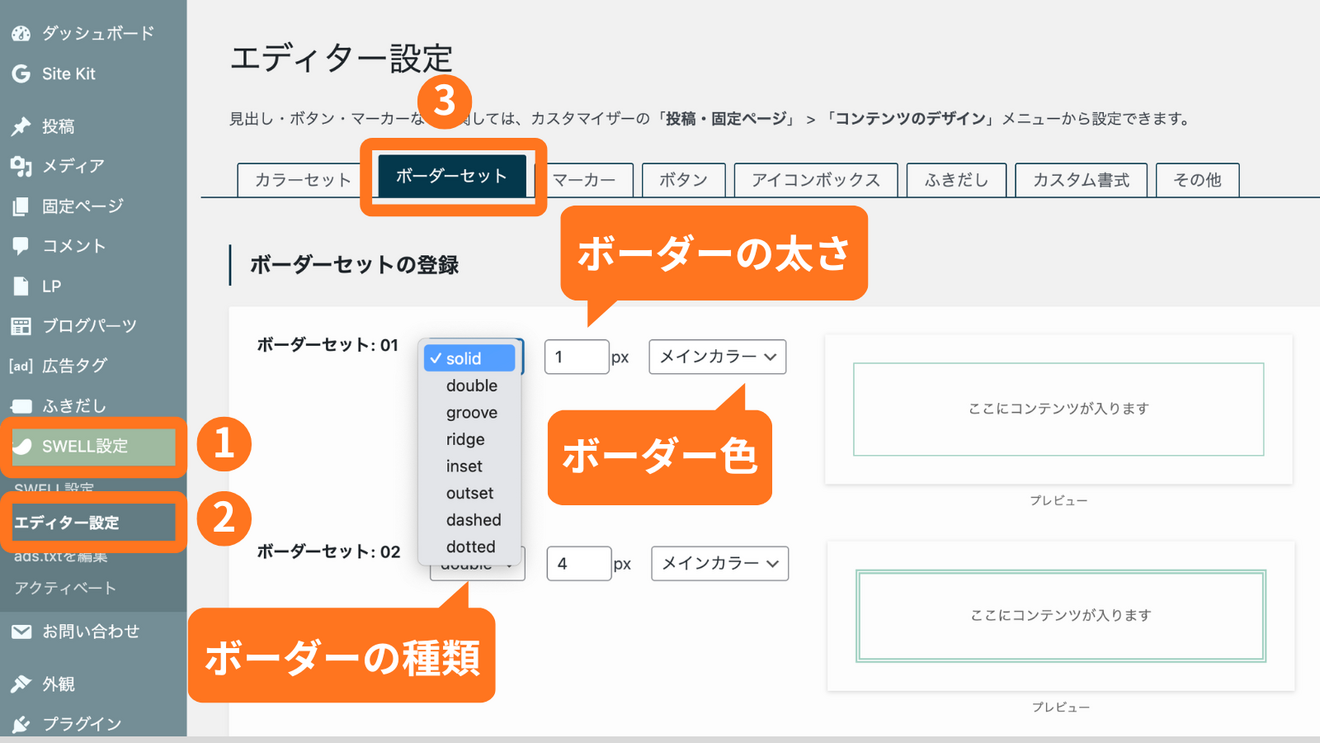This screenshot has height=743, width=1320.
Task: Switch to the その他 tab
Action: (1198, 180)
